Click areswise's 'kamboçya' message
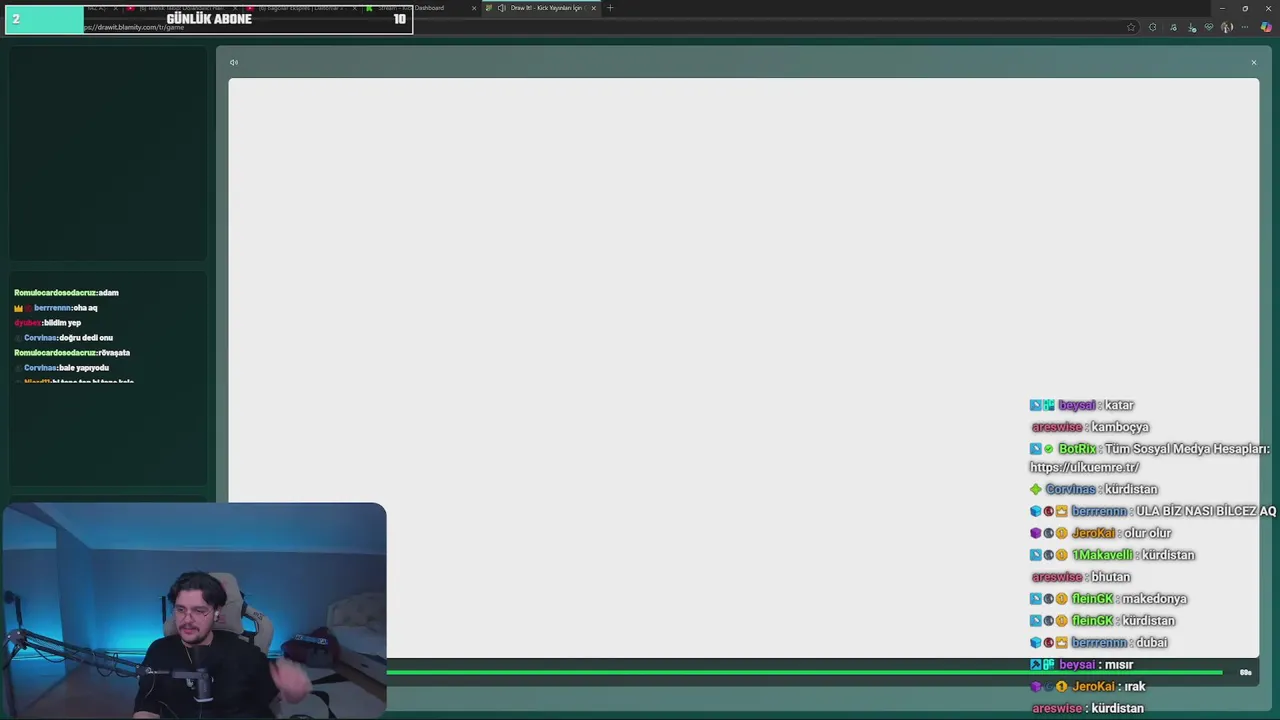Viewport: 1280px width, 720px height. [1090, 427]
